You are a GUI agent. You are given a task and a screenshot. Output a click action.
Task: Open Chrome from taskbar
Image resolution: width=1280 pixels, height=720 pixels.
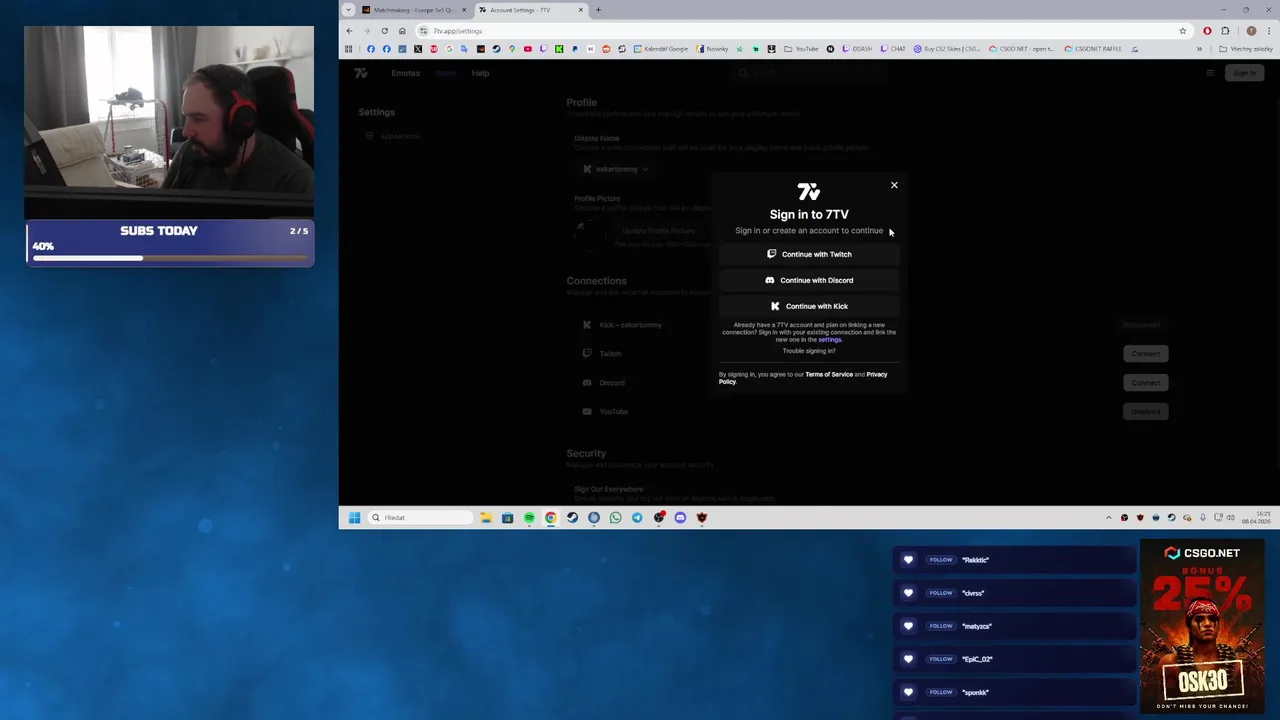551,518
